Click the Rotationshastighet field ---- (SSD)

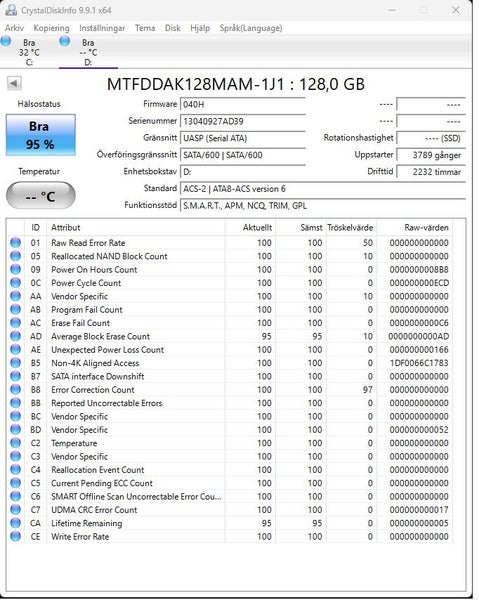point(431,138)
